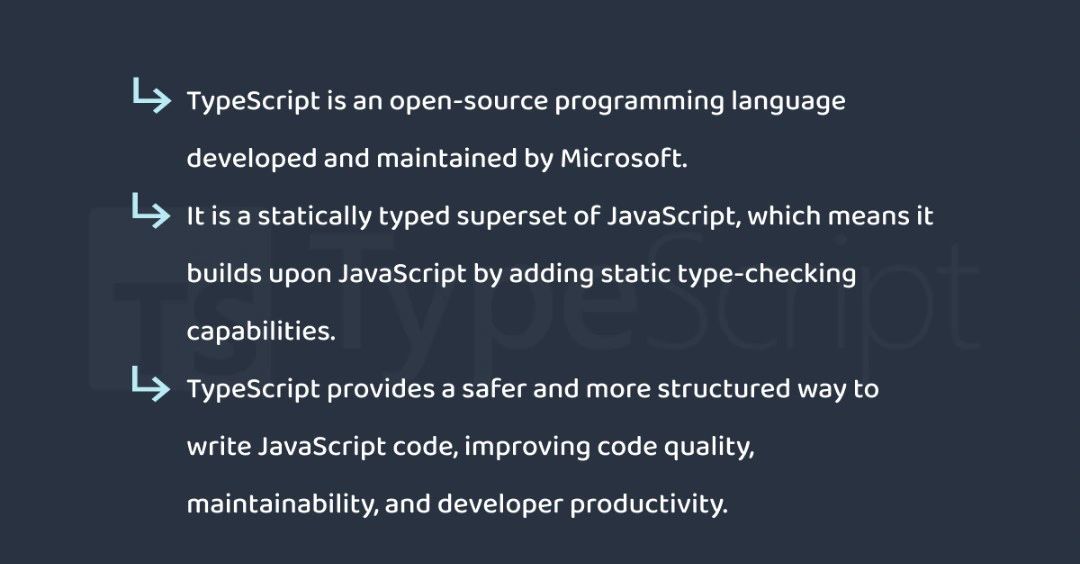Click the line "TypeScript provides a safer and more"

pyautogui.click(x=532, y=389)
